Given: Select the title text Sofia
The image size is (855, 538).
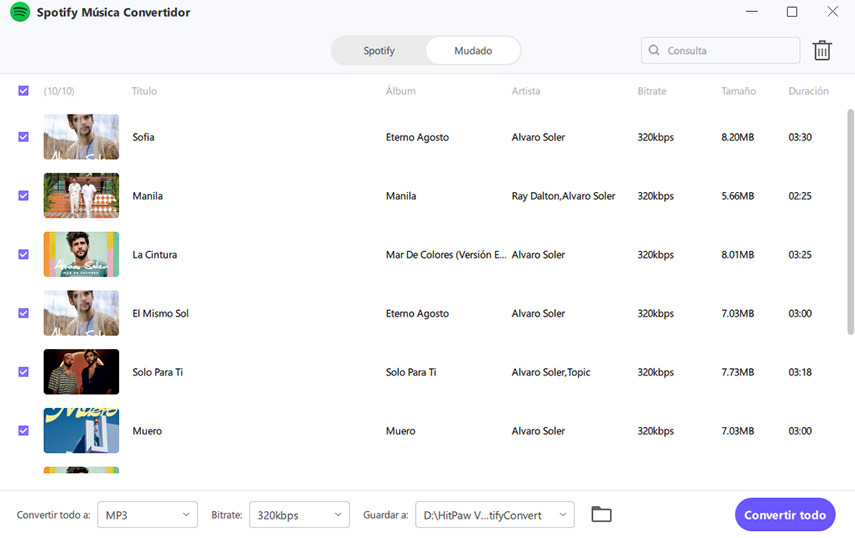Looking at the screenshot, I should tap(143, 137).
